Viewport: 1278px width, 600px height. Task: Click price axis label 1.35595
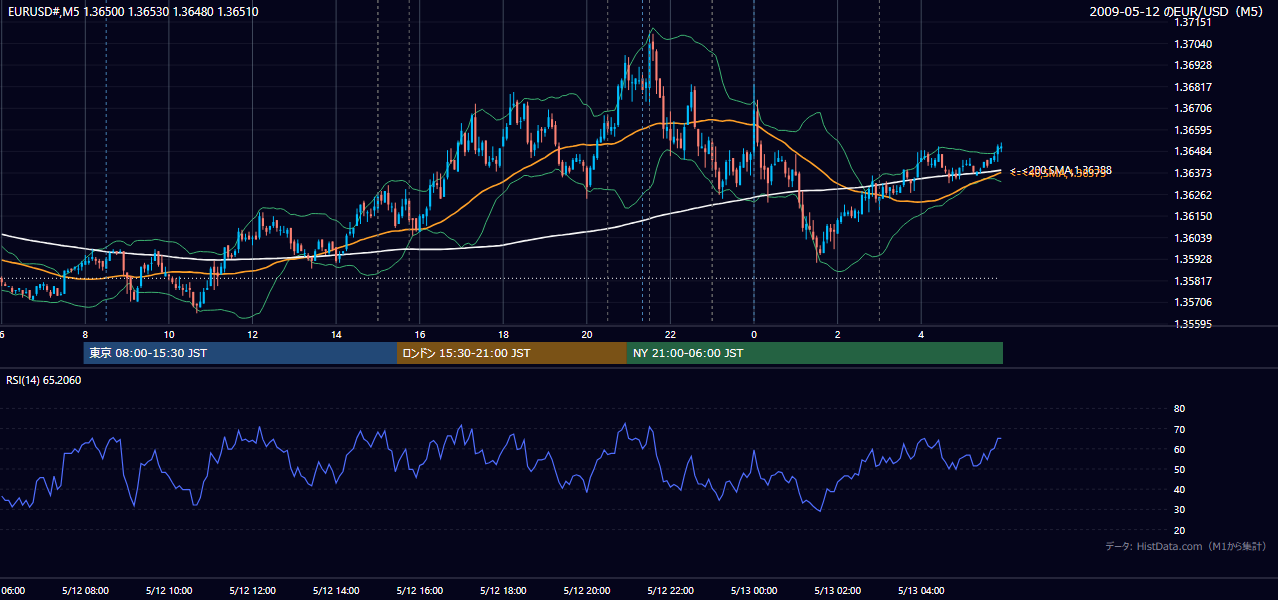1193,324
